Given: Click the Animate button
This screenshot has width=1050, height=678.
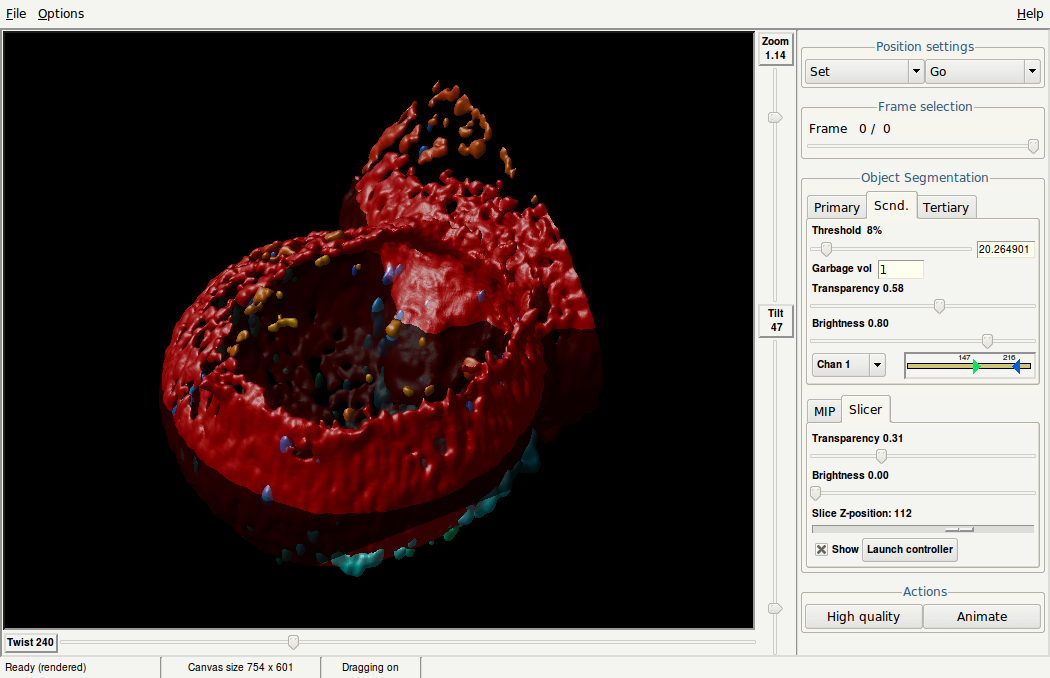Looking at the screenshot, I should point(981,617).
